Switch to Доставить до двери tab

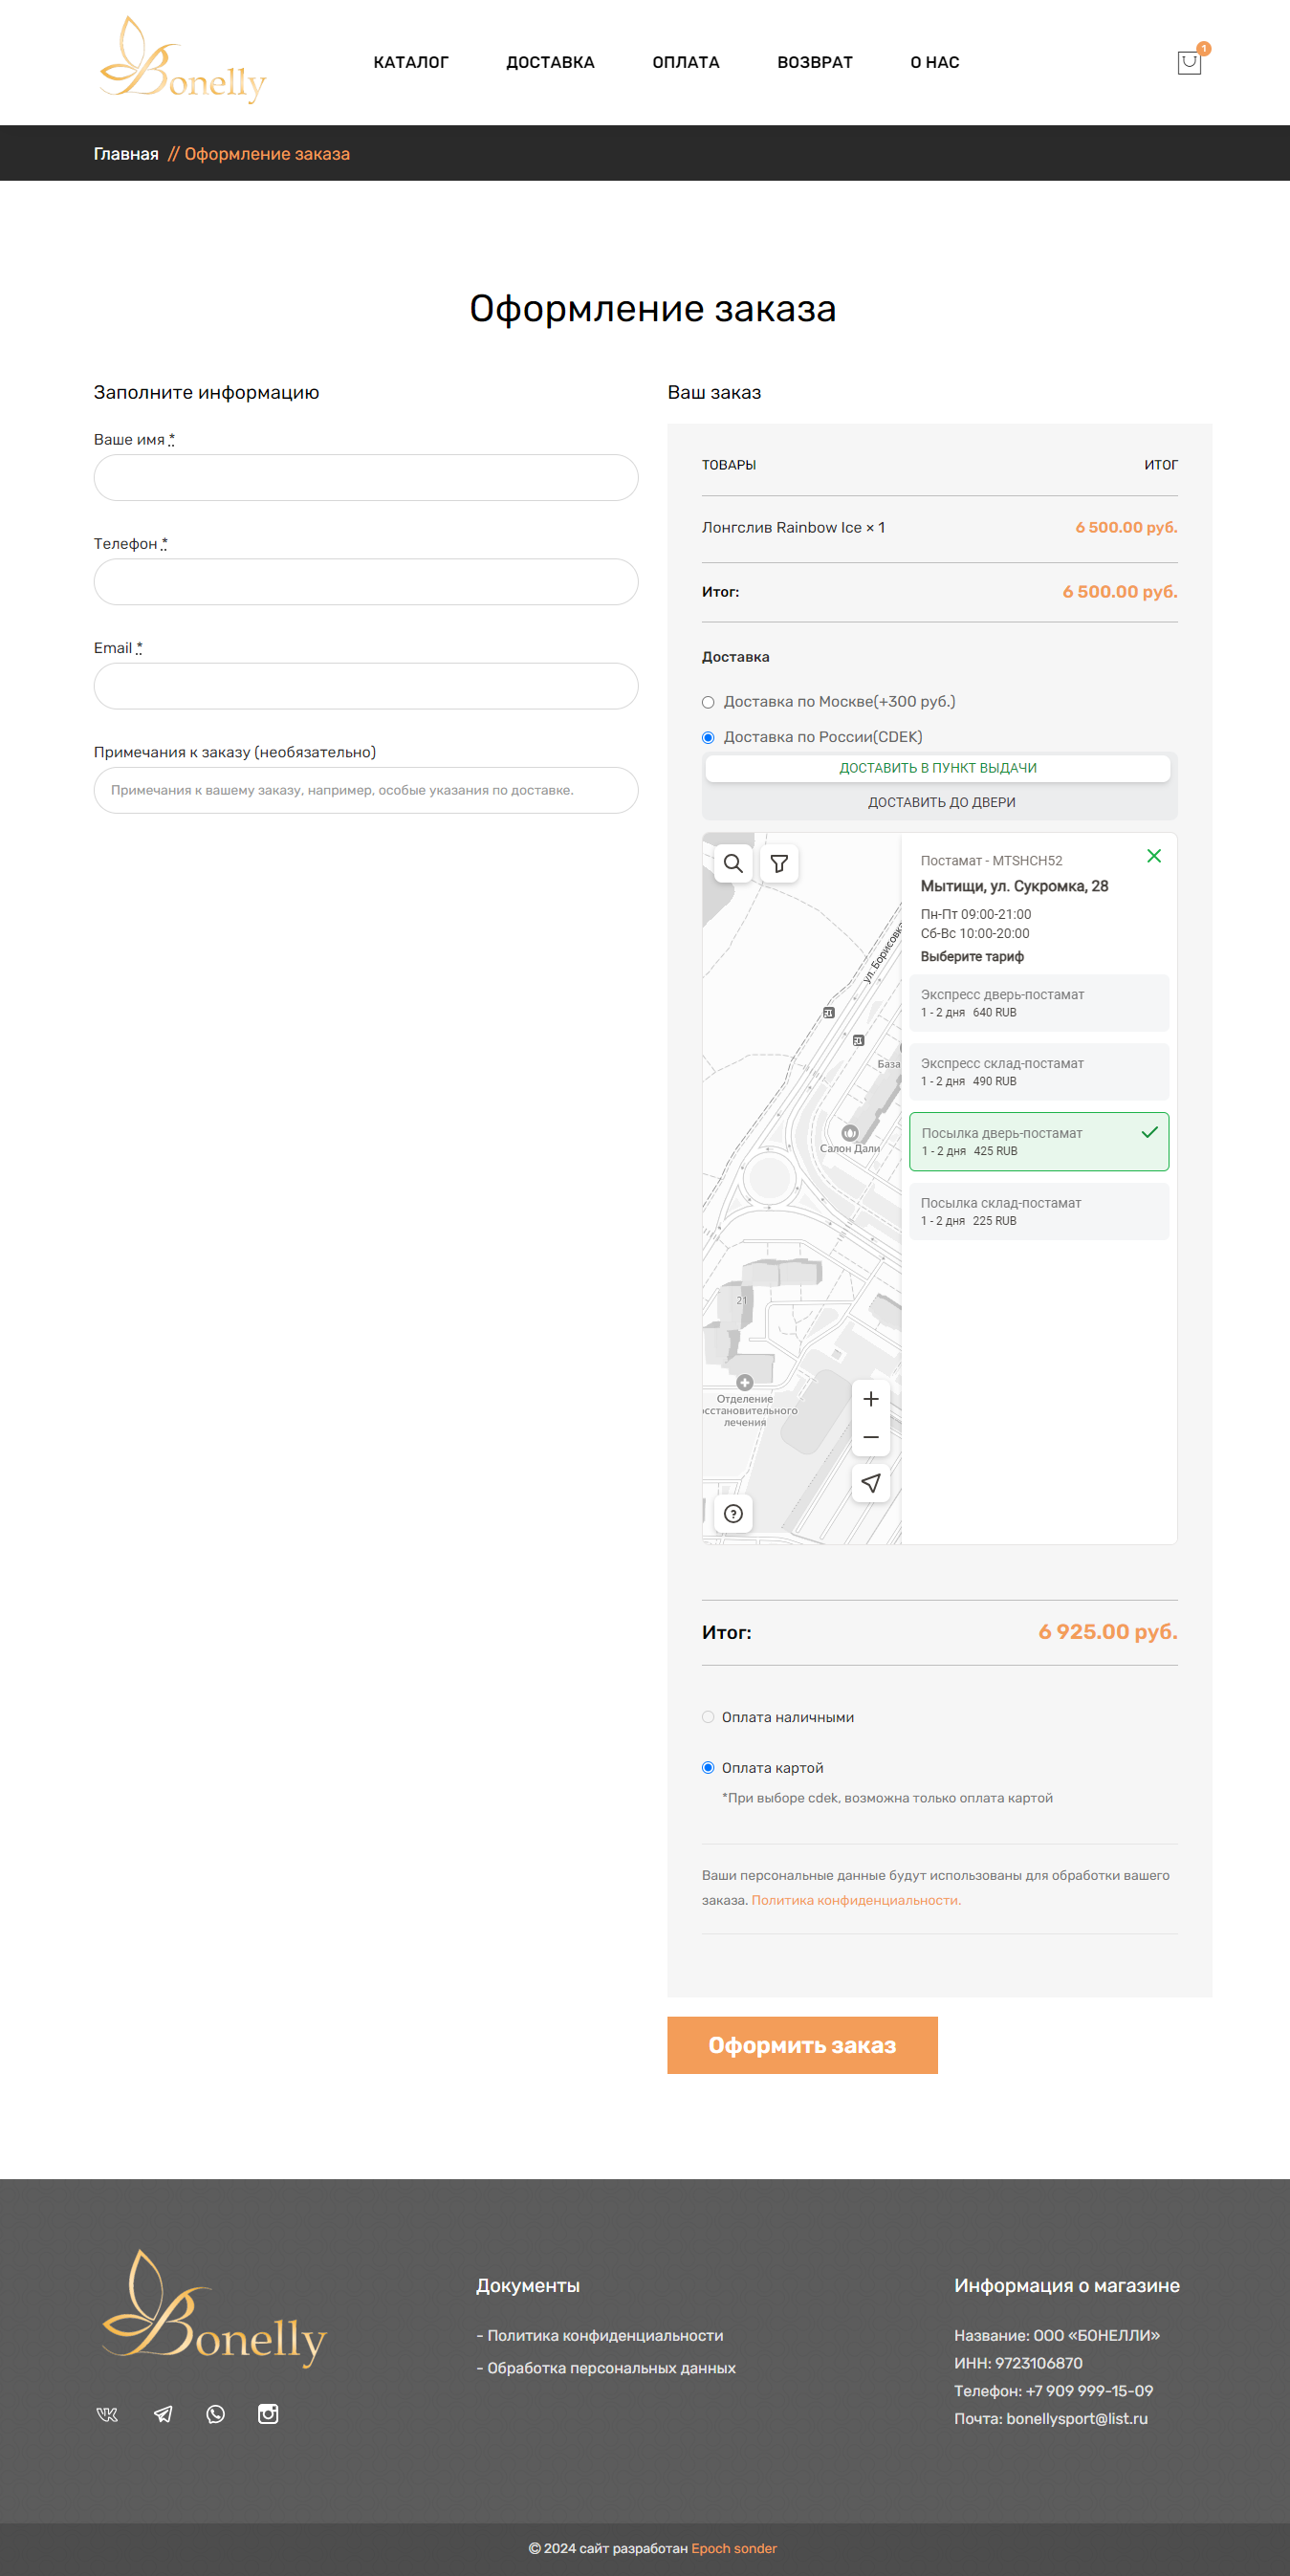940,802
